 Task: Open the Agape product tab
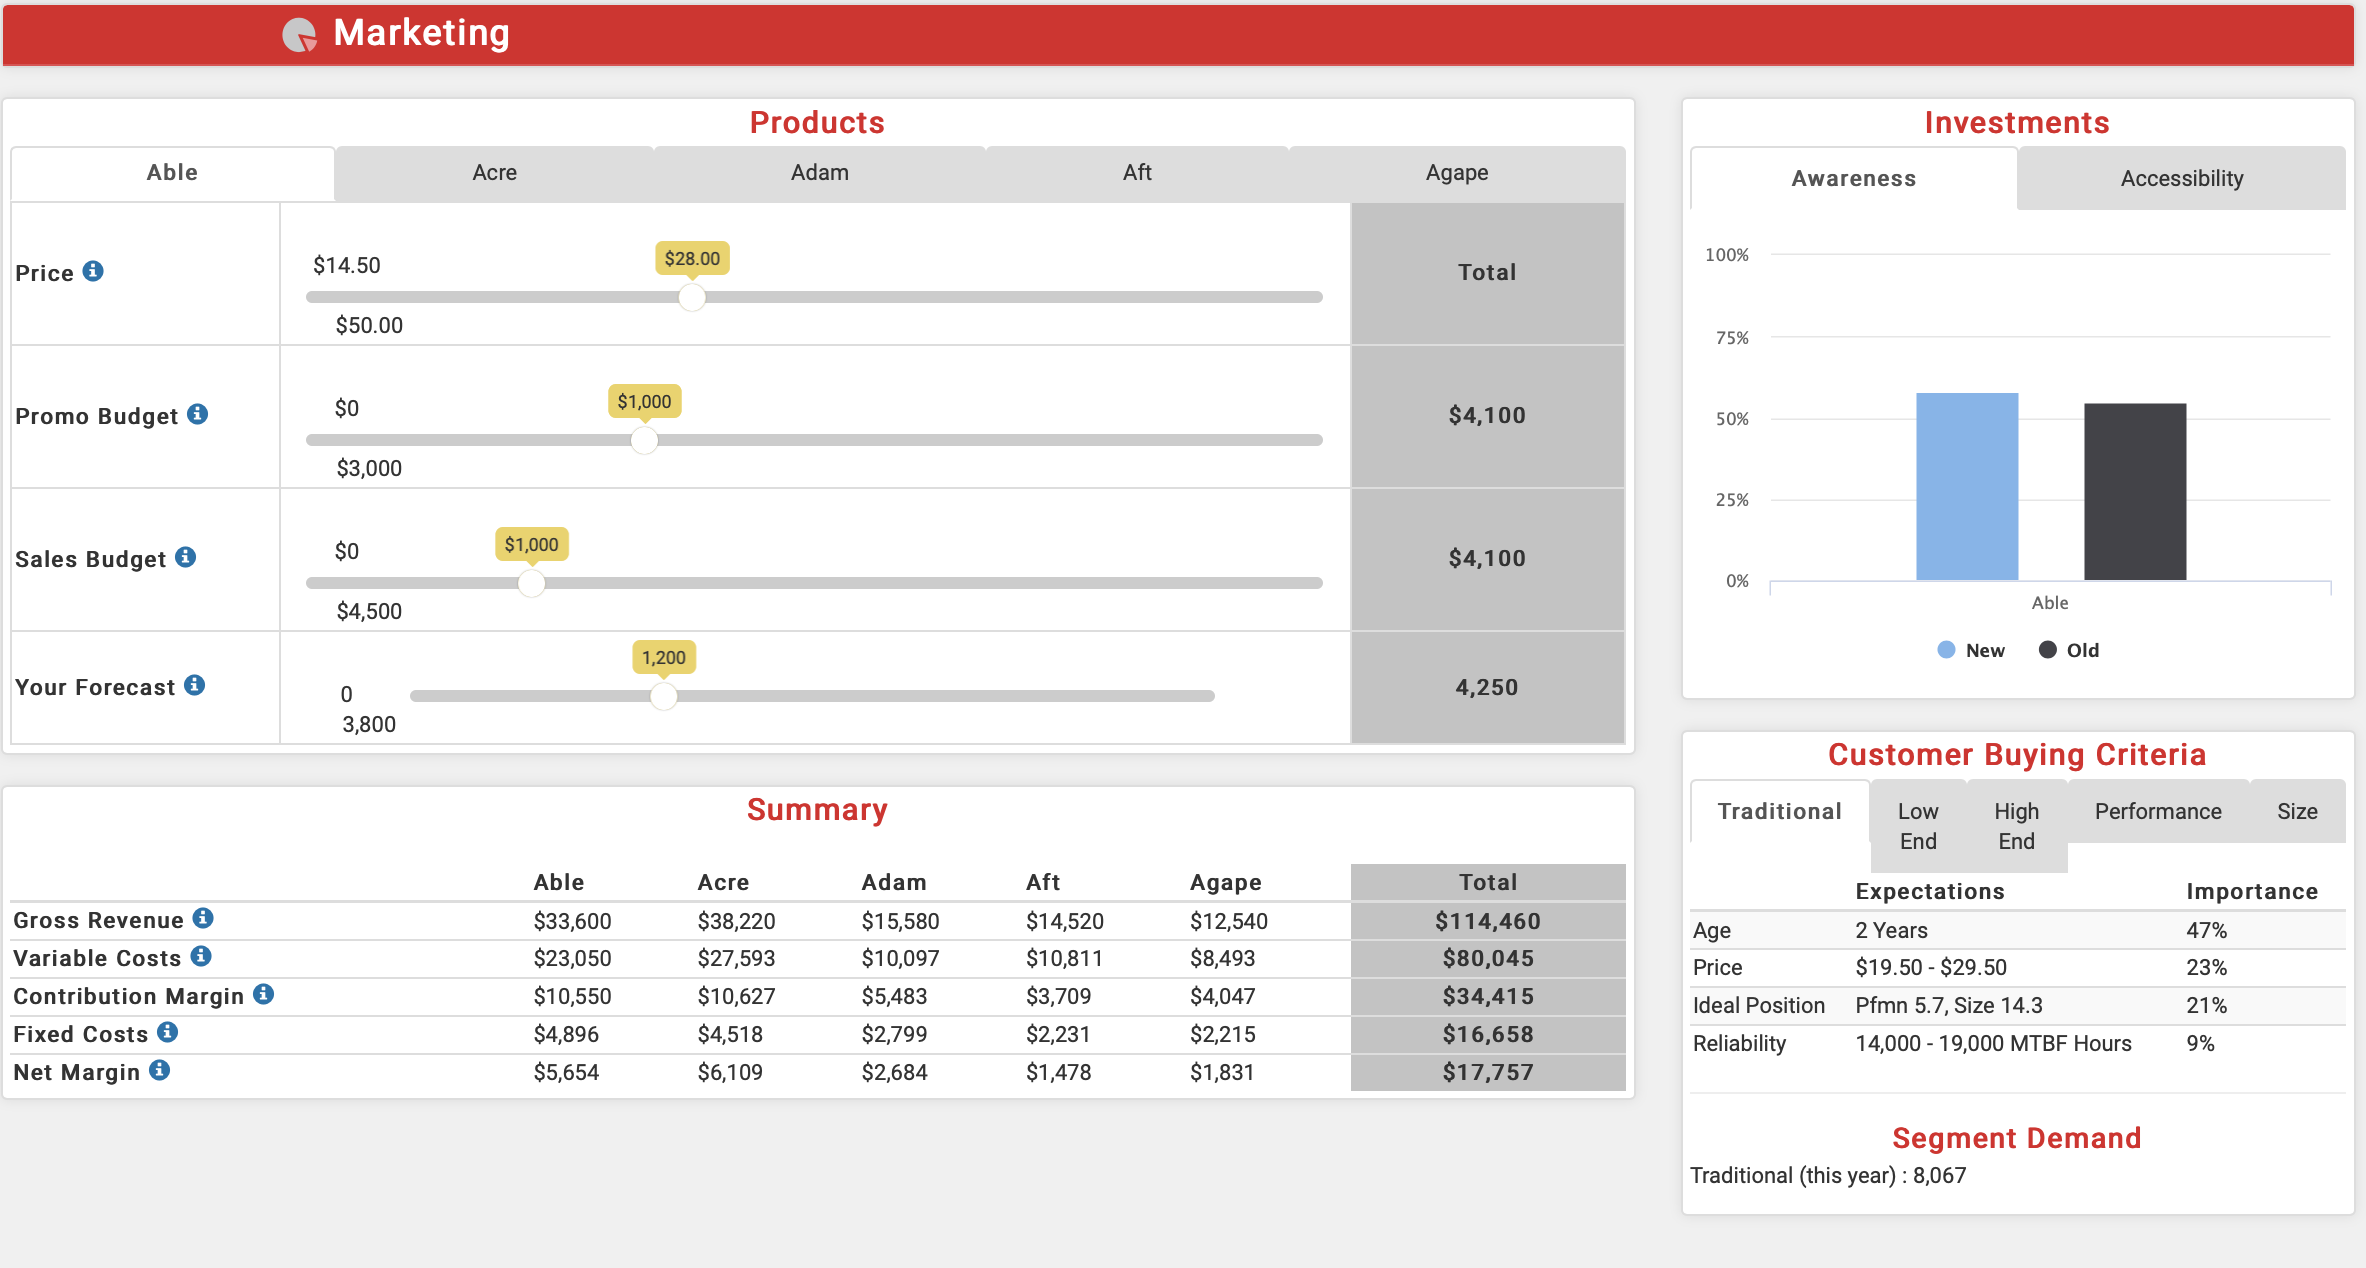click(x=1456, y=173)
